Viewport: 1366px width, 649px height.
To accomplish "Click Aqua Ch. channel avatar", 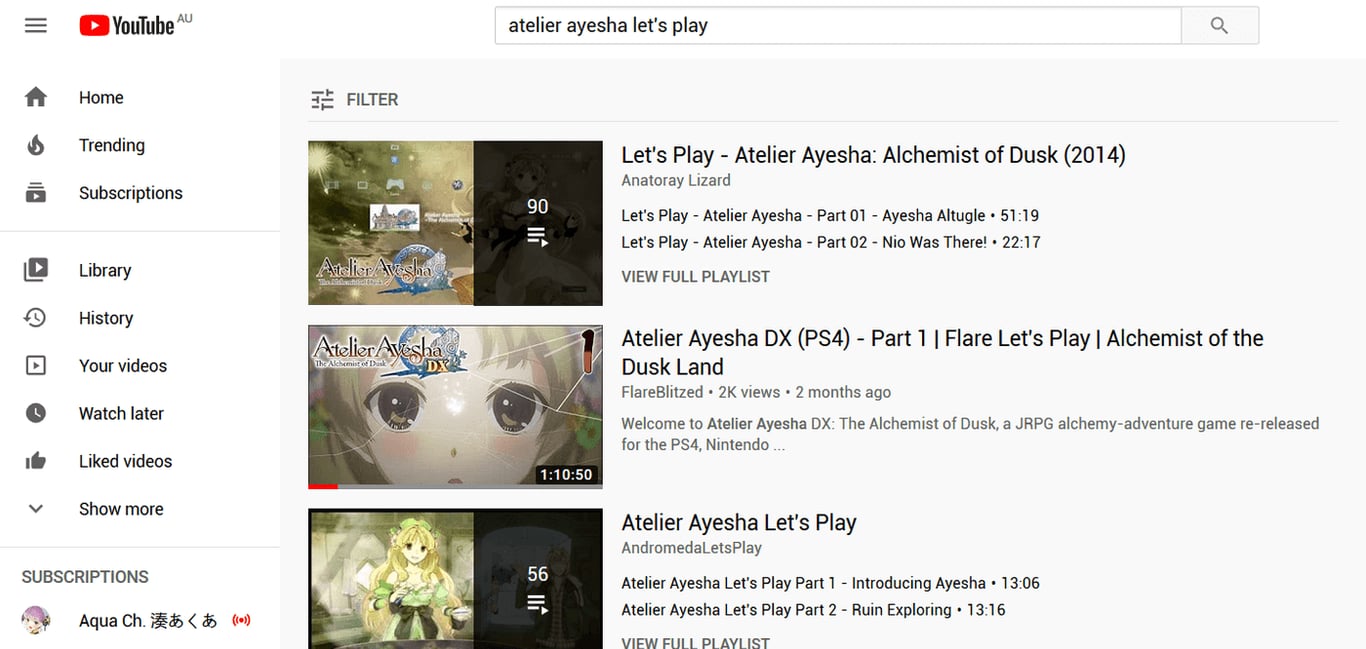I will (x=36, y=620).
